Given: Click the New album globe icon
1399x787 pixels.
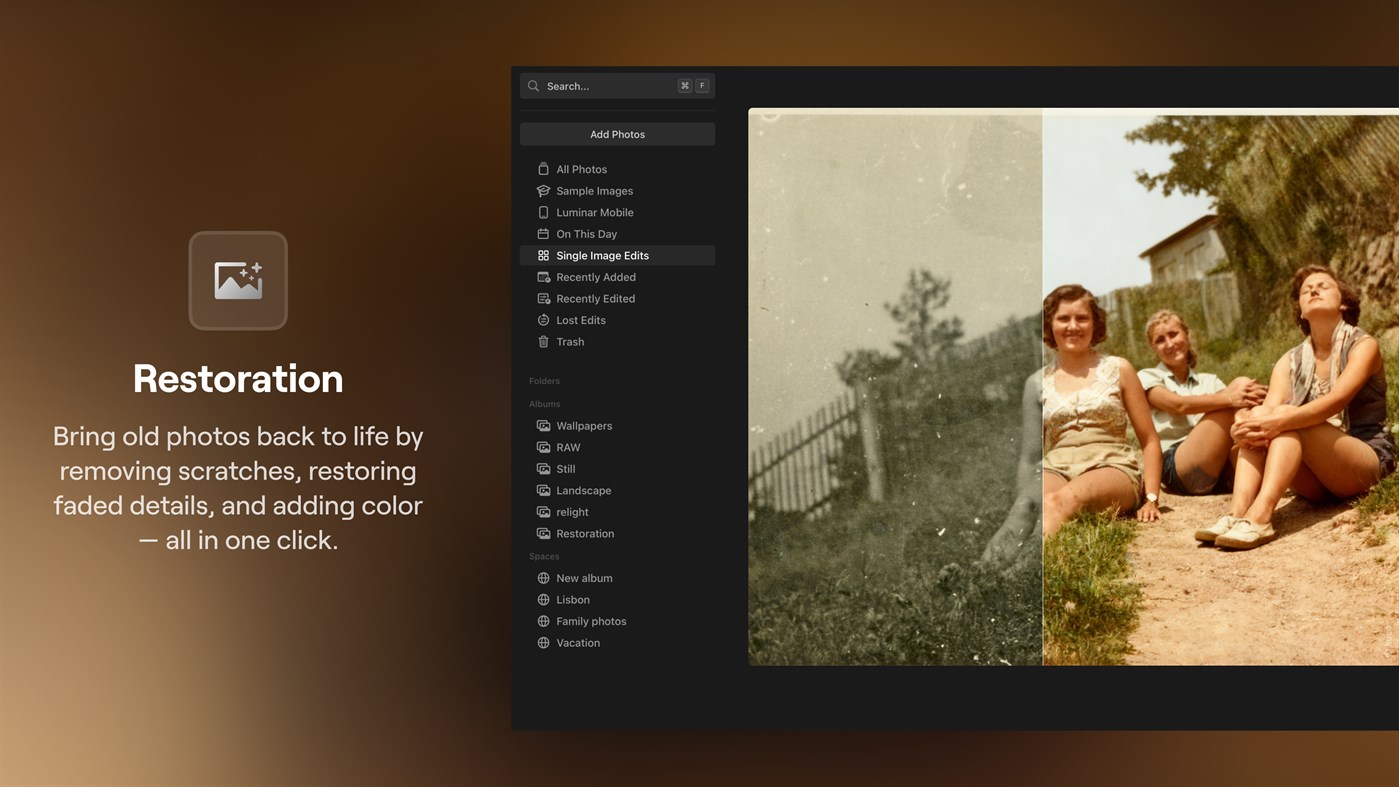Looking at the screenshot, I should [543, 578].
